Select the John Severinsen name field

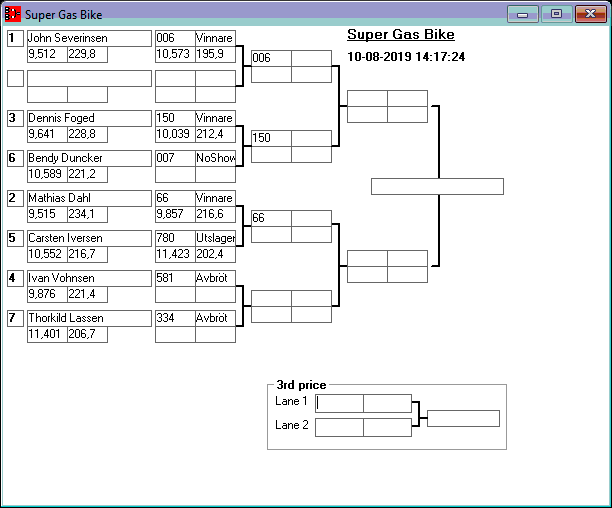(88, 38)
